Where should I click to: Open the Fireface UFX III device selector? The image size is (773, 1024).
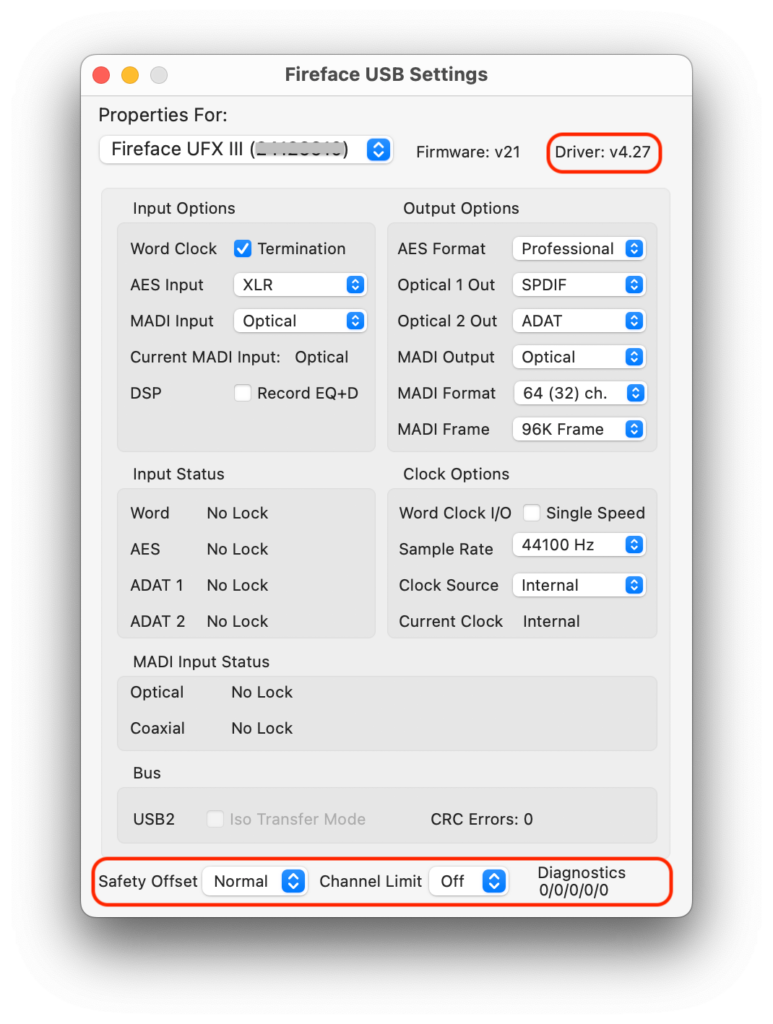click(x=246, y=150)
